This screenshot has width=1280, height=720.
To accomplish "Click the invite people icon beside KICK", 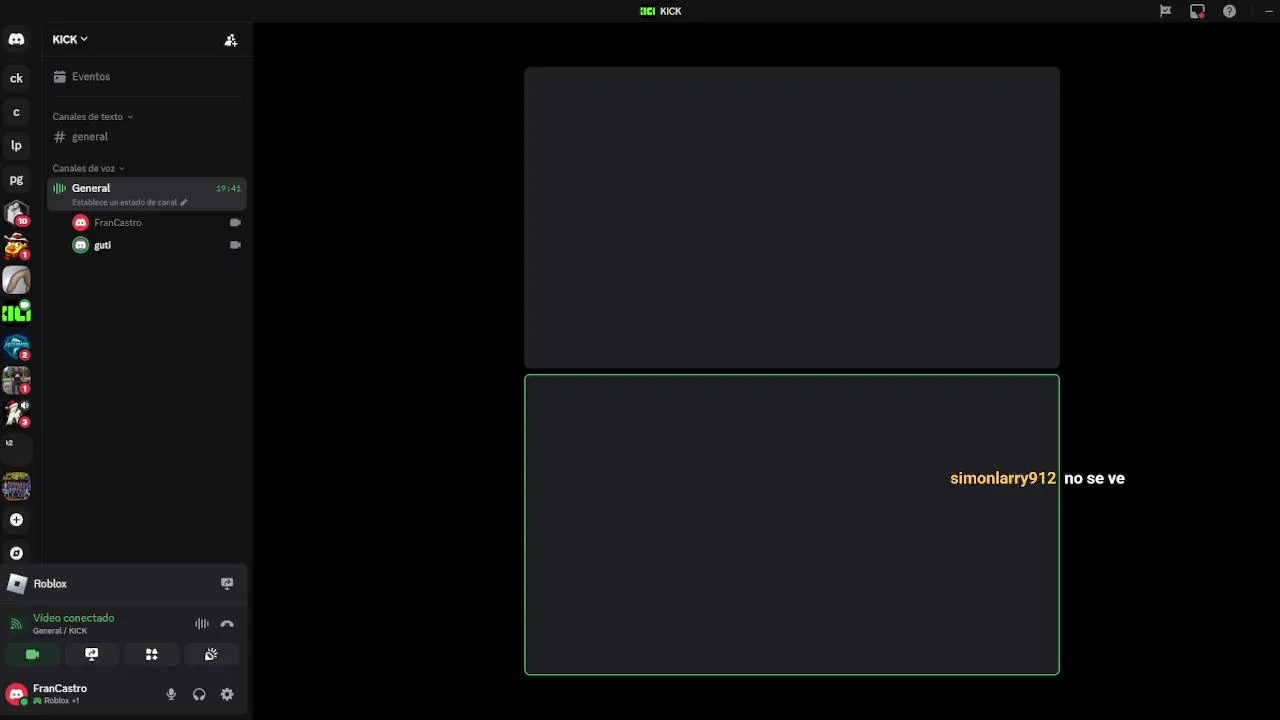I will pos(231,40).
